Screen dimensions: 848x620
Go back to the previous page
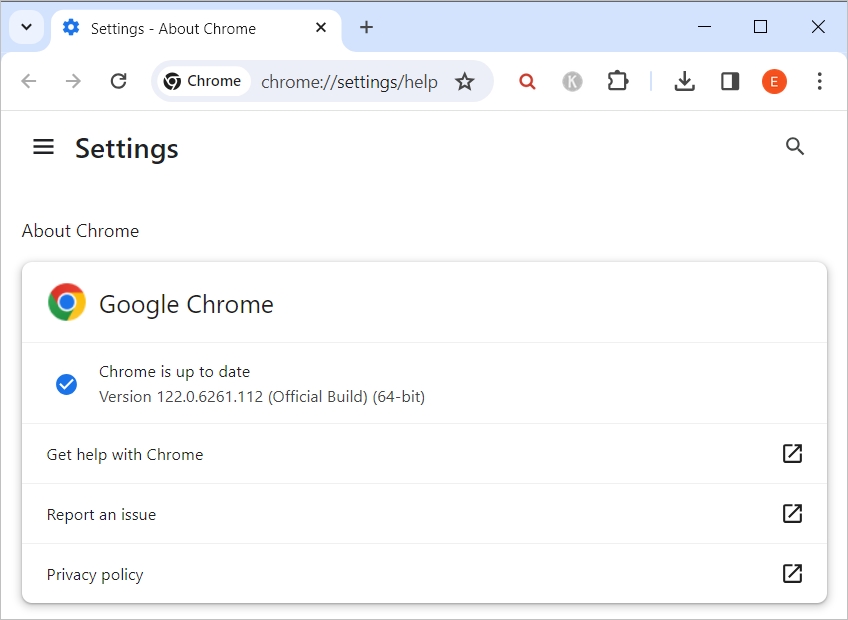[29, 82]
